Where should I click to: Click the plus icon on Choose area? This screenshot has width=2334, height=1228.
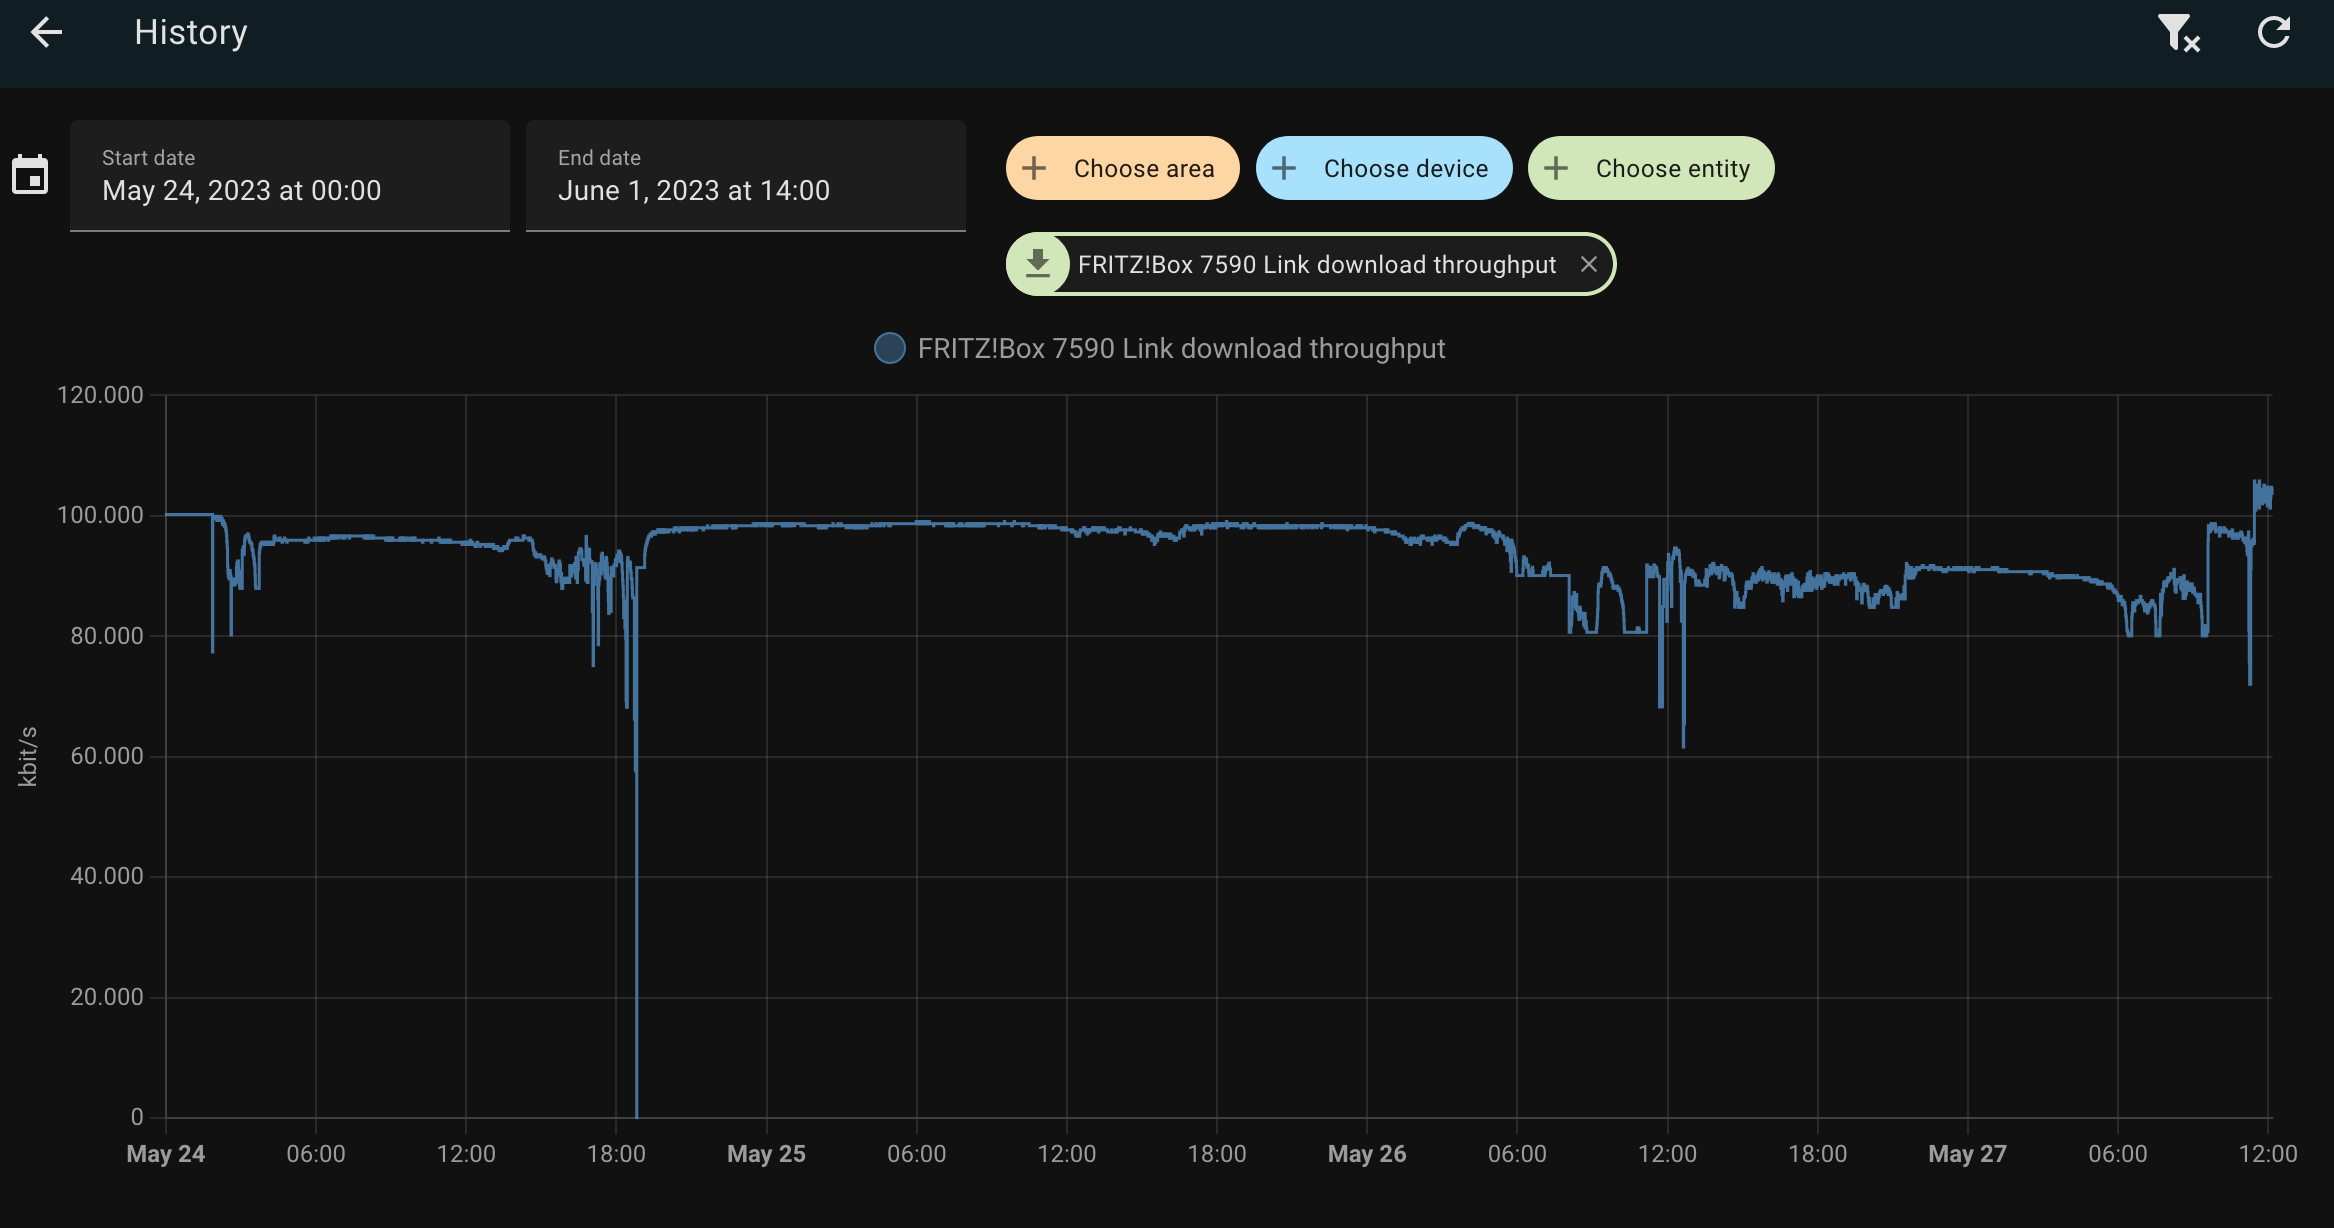(x=1033, y=167)
